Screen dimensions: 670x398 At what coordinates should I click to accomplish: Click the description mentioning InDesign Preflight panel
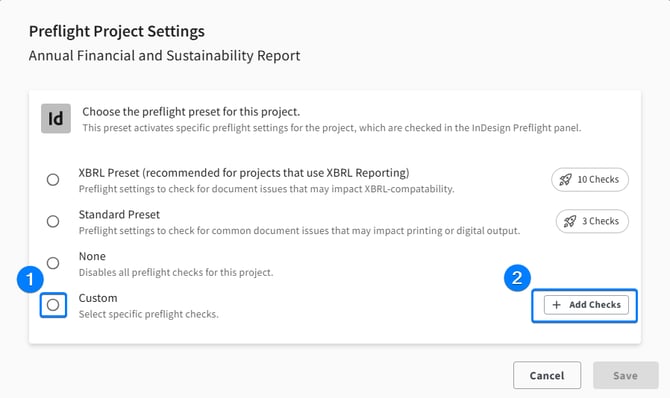(332, 128)
